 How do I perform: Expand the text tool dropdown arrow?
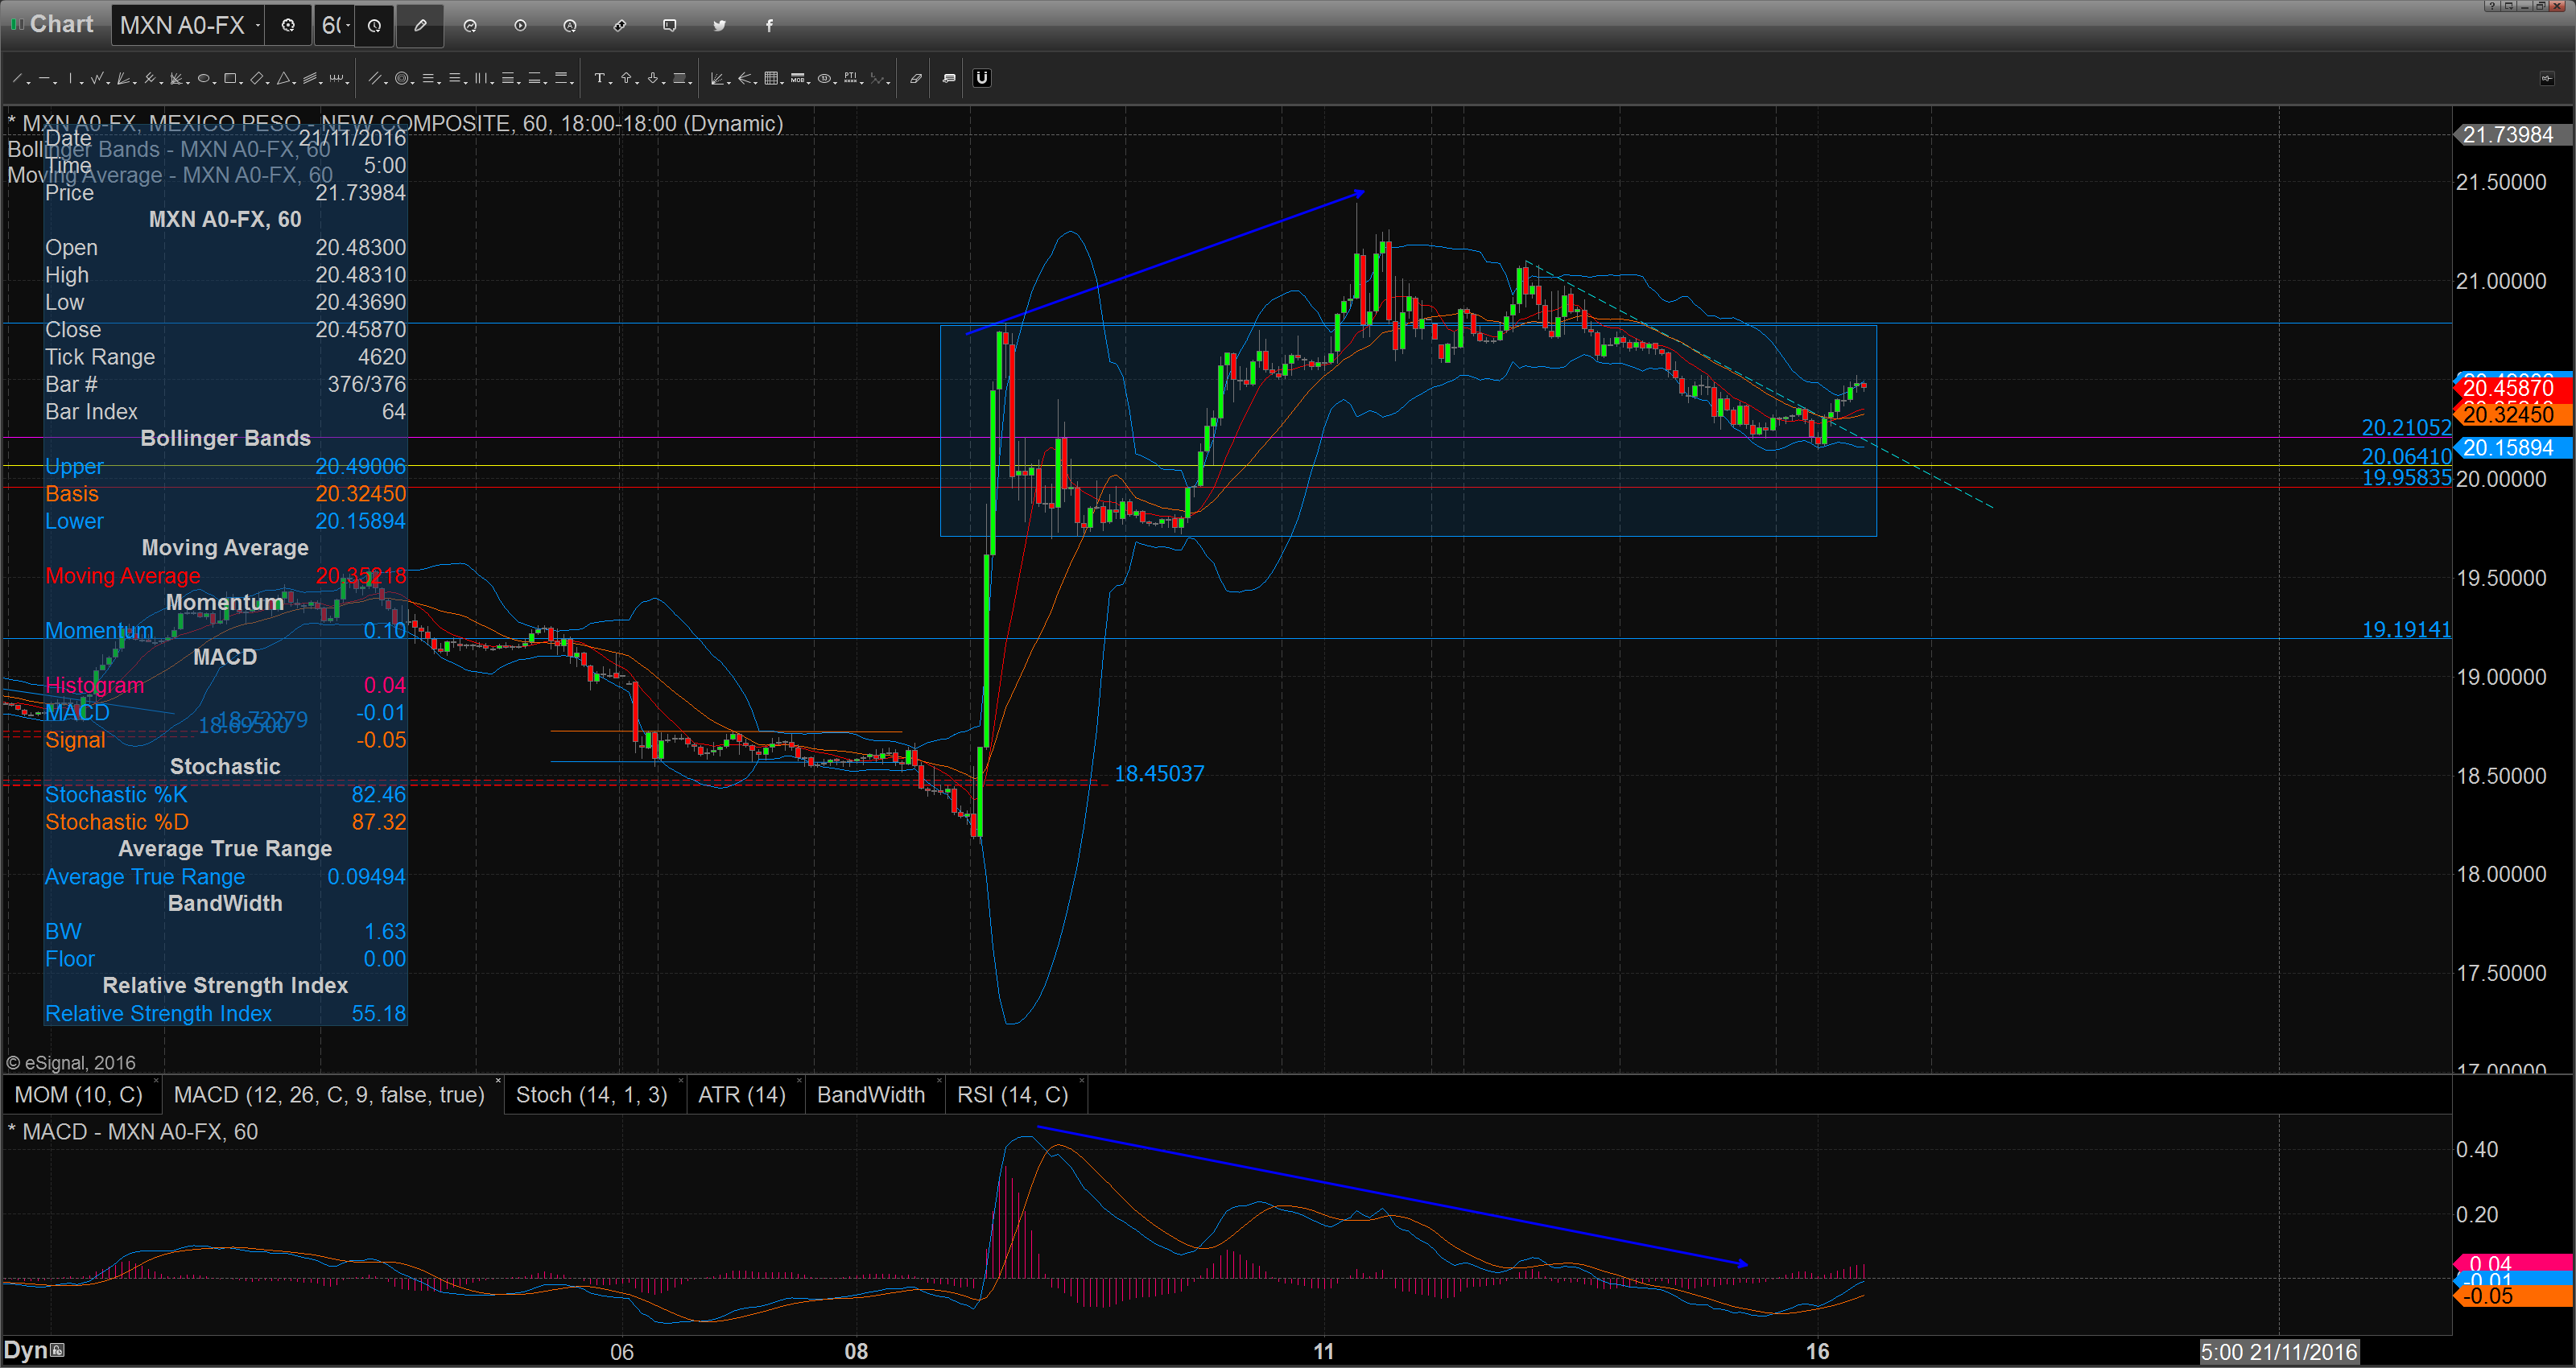(x=611, y=83)
